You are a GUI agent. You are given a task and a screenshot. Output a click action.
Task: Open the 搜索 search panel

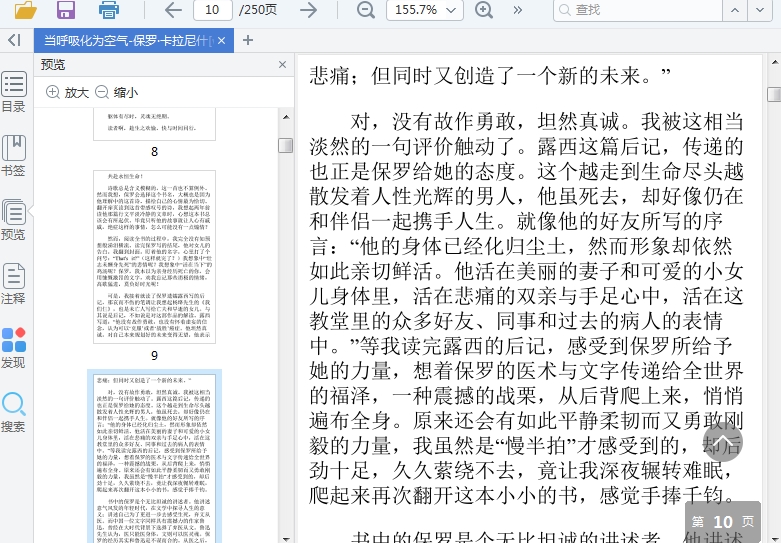pos(13,411)
